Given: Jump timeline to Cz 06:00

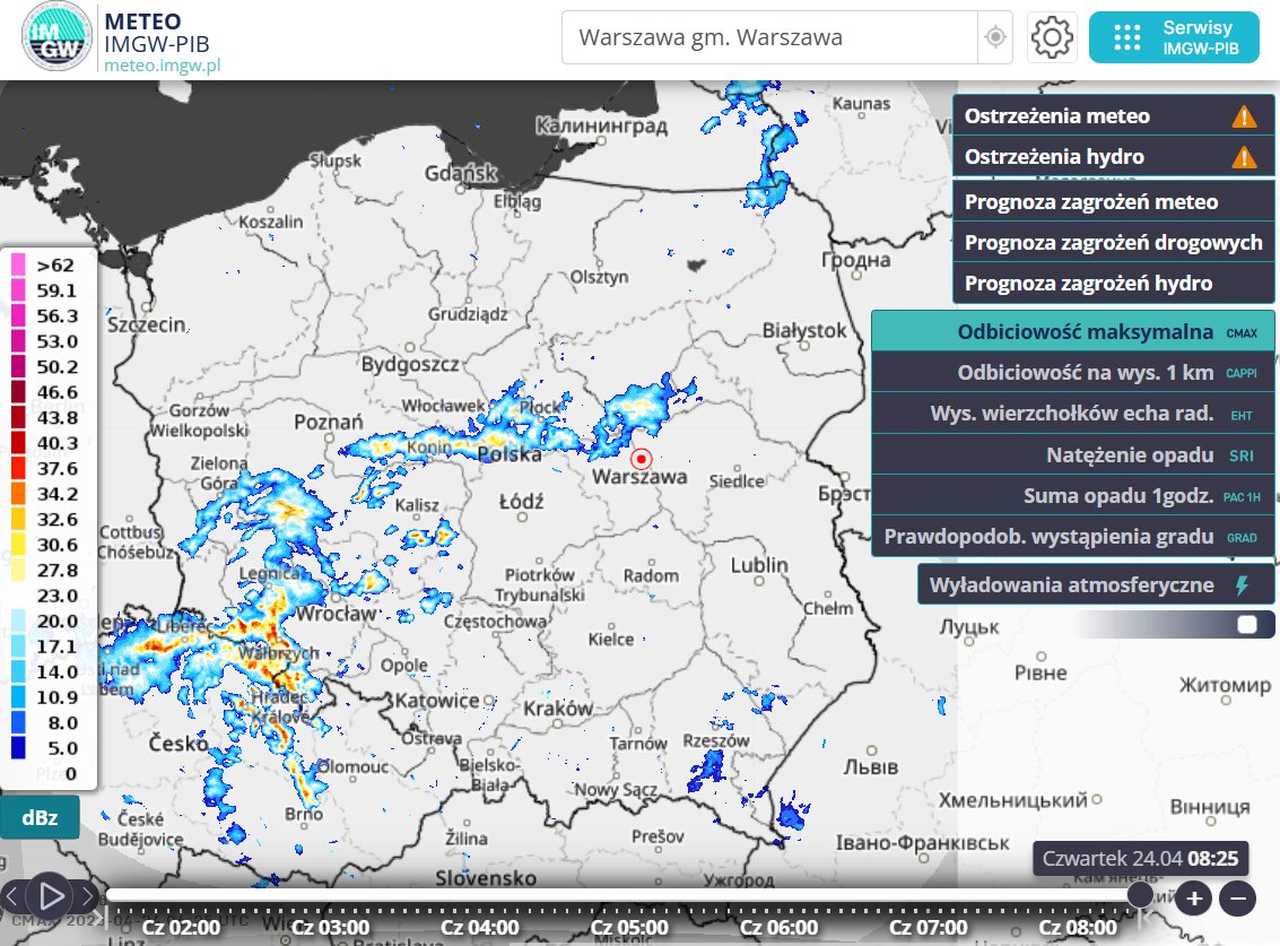Looking at the screenshot, I should [779, 928].
